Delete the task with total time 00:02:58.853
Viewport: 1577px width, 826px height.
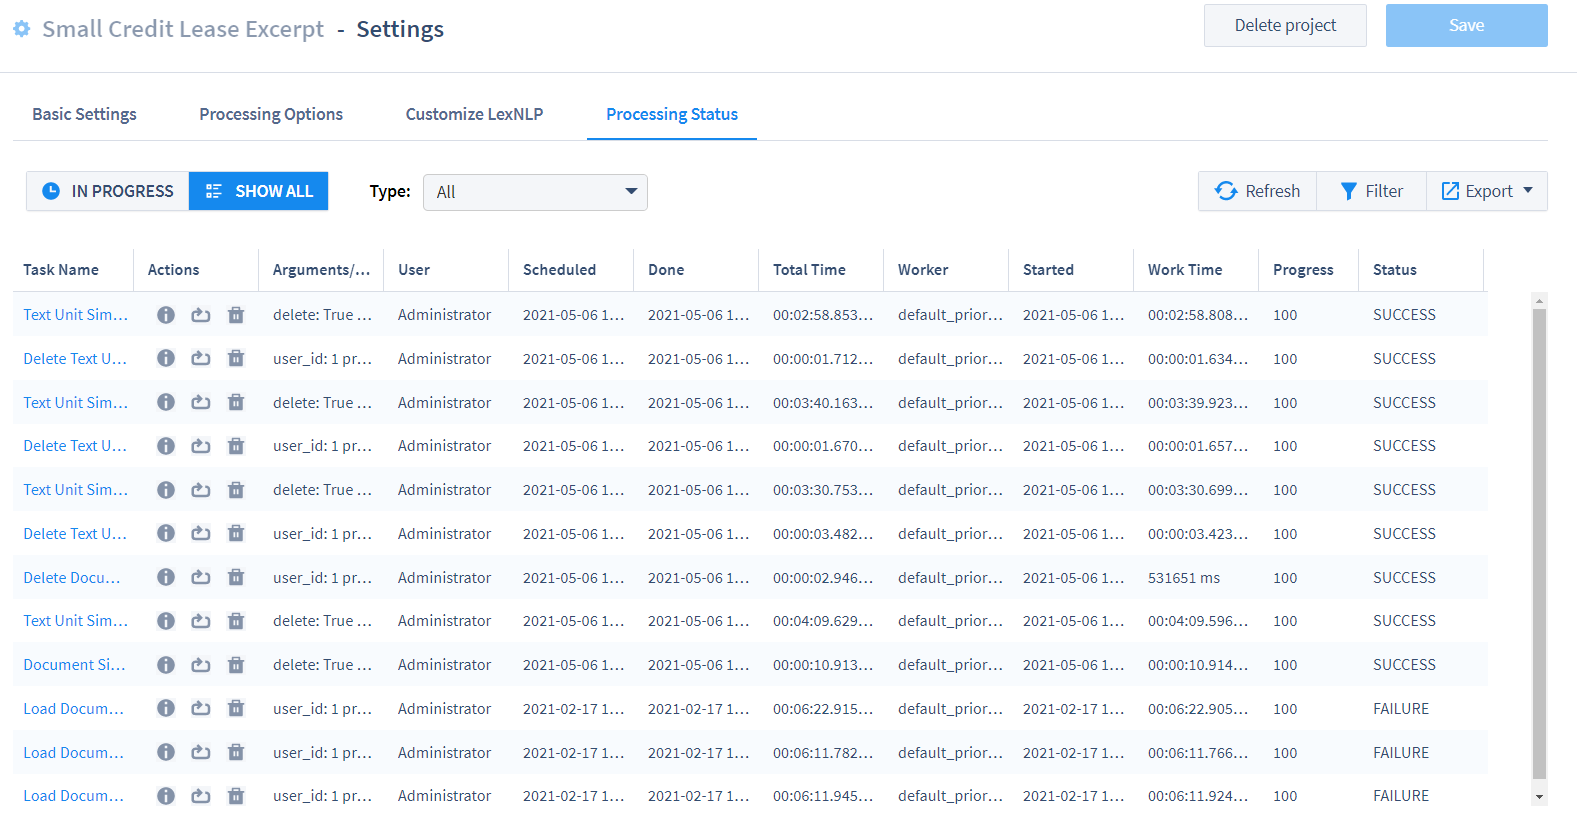click(236, 315)
